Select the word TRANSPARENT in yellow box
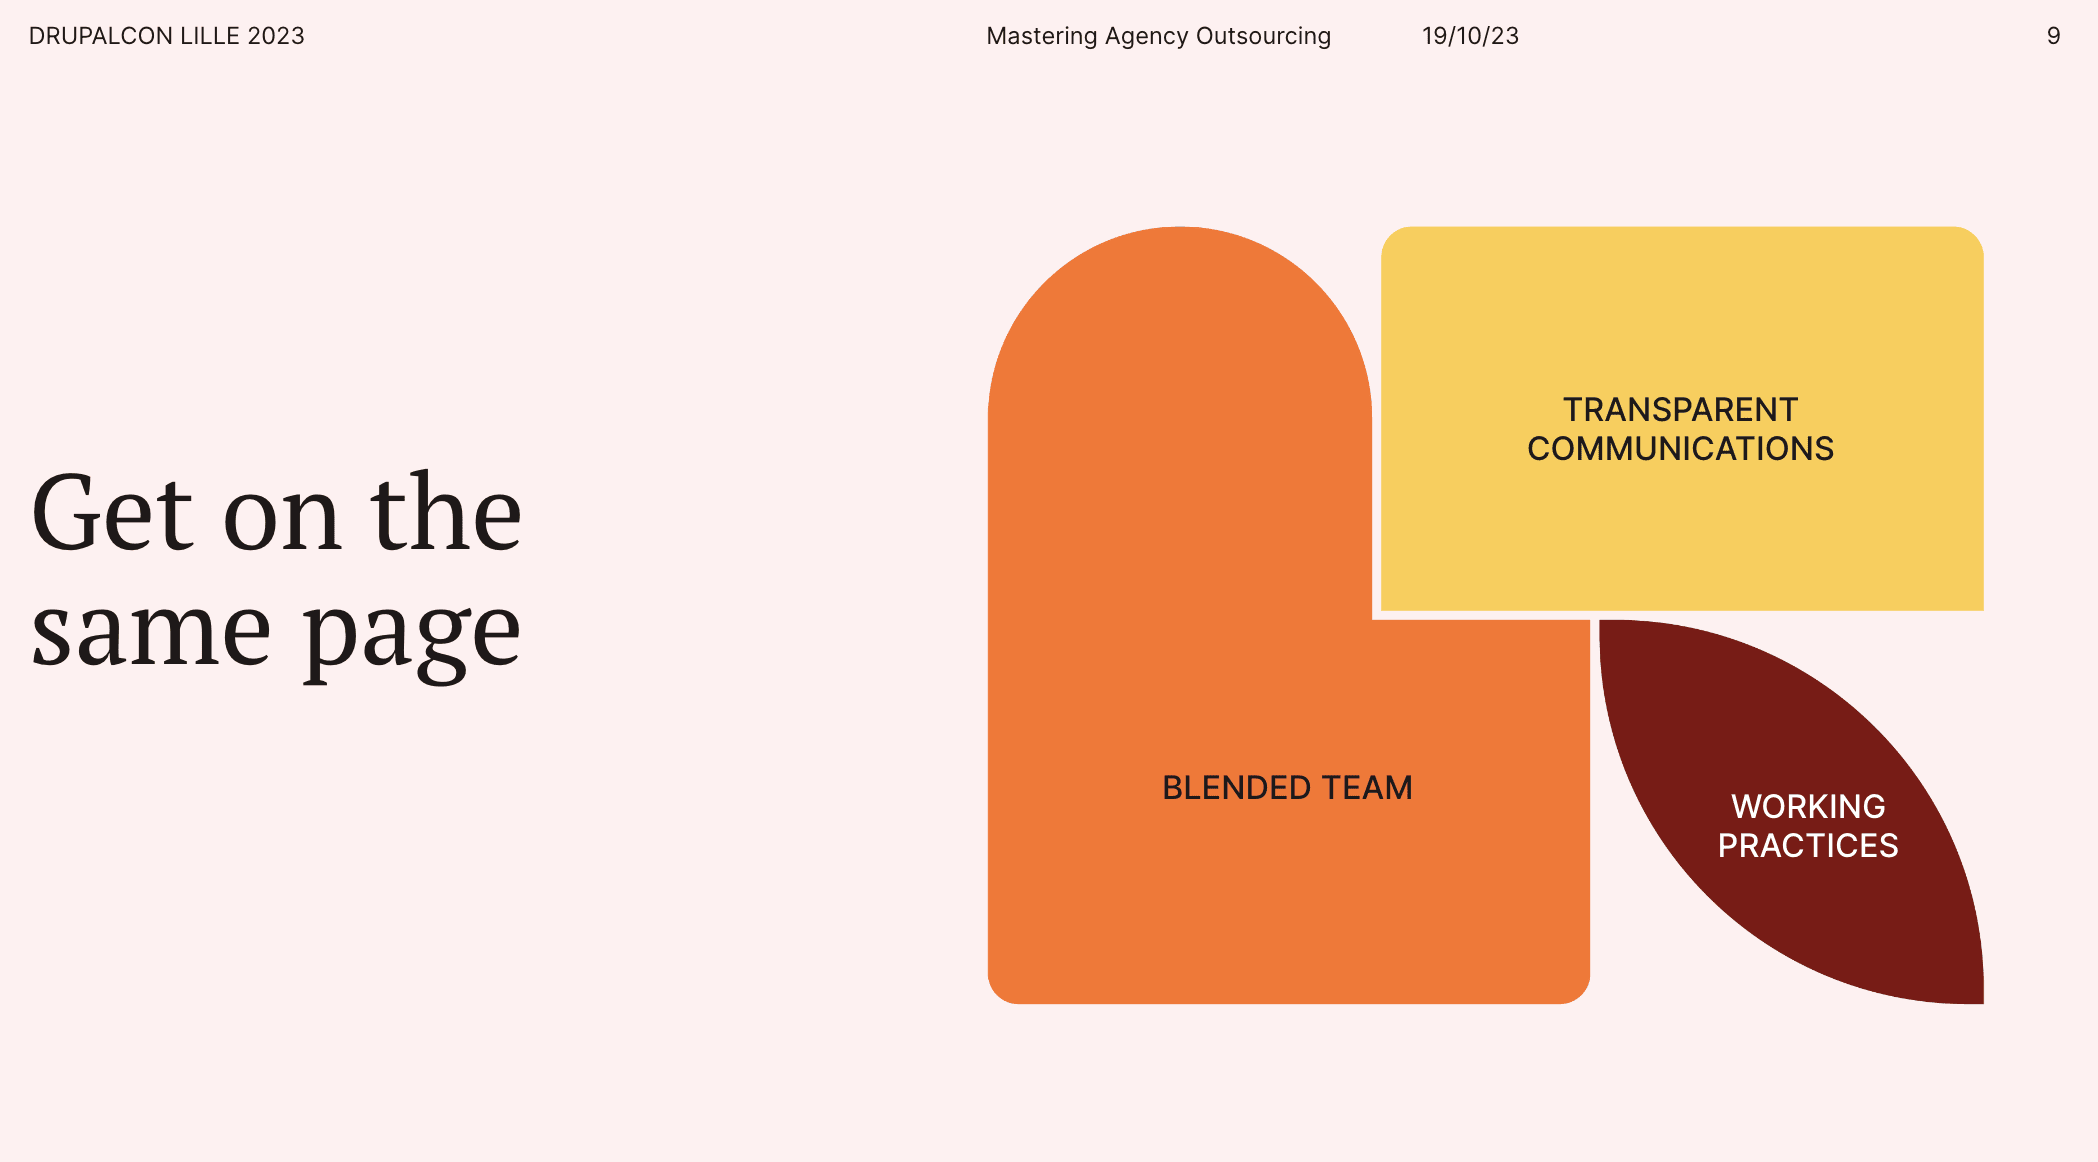 pyautogui.click(x=1680, y=410)
